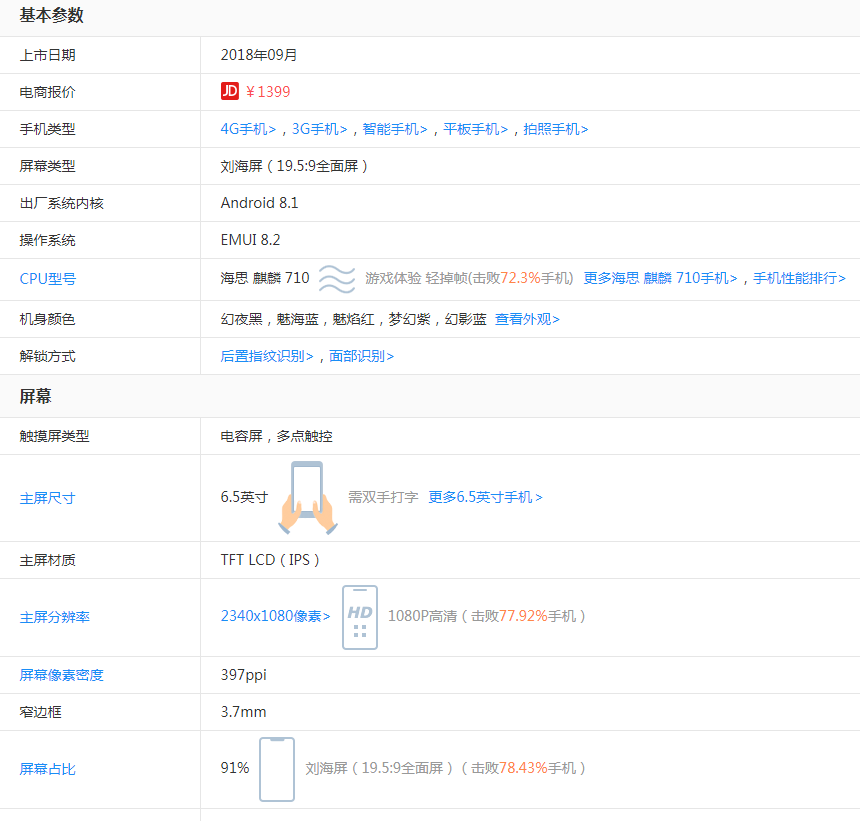Open the 拍照手机 link
The width and height of the screenshot is (860, 821).
point(552,129)
